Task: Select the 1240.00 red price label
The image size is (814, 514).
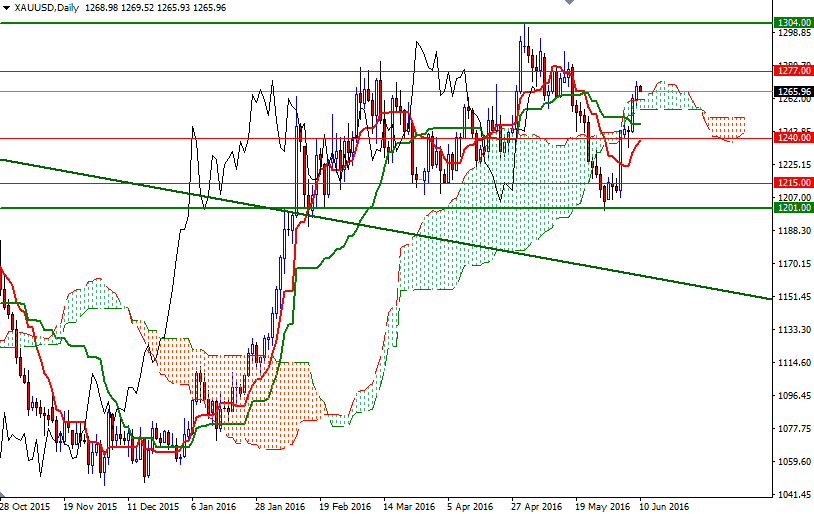Action: coord(793,138)
